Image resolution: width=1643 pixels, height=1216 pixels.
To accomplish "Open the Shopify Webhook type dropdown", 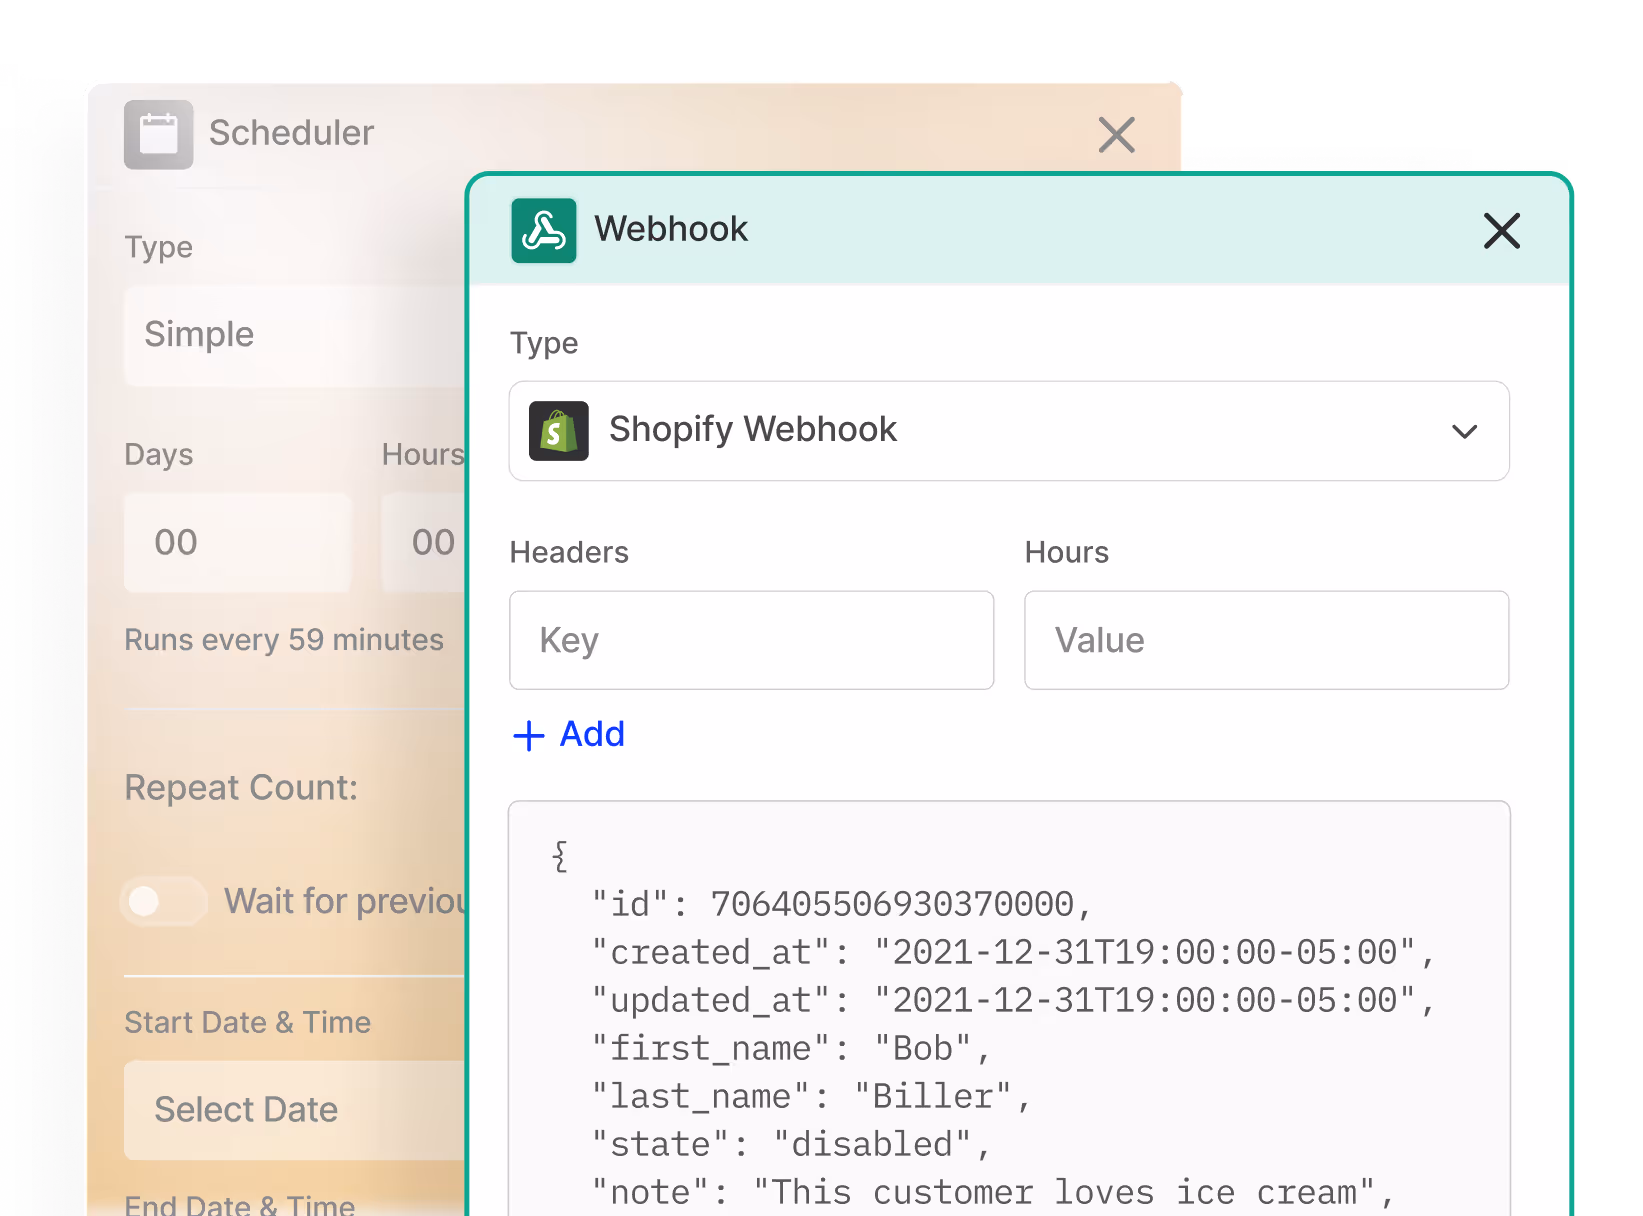I will click(x=1009, y=431).
